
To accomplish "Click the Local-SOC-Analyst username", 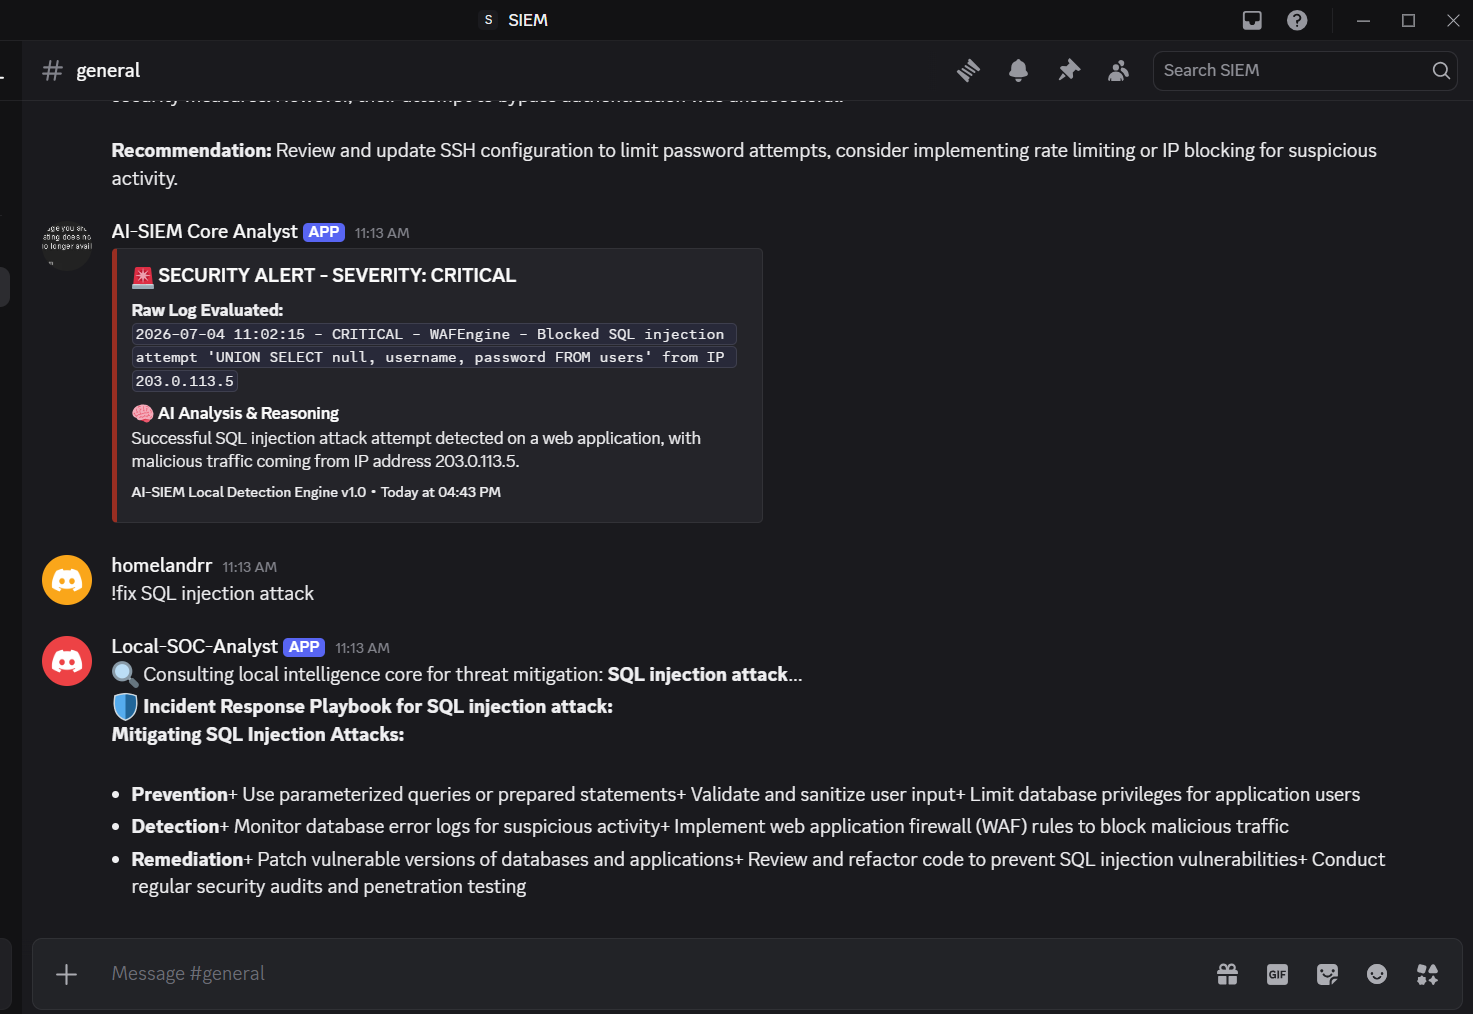I will tap(194, 646).
